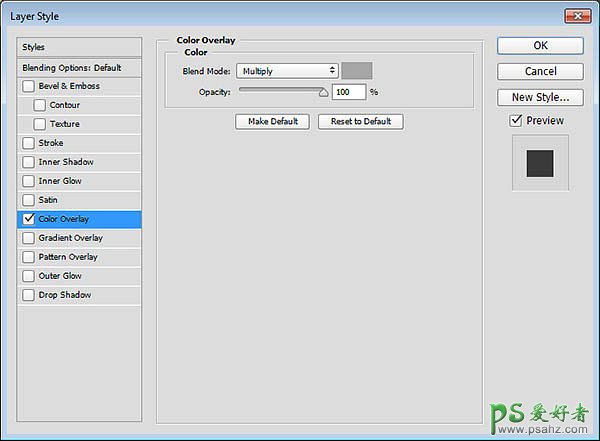Click the style preview thumbnail
Screen dimensions: 600x441
[x=540, y=162]
